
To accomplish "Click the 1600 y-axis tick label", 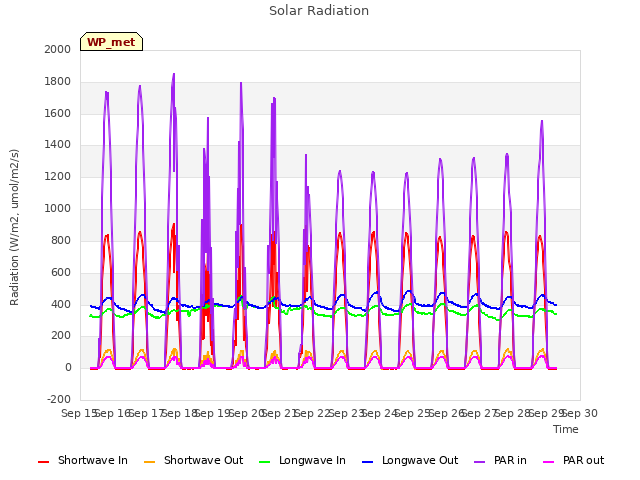I will click(58, 113).
